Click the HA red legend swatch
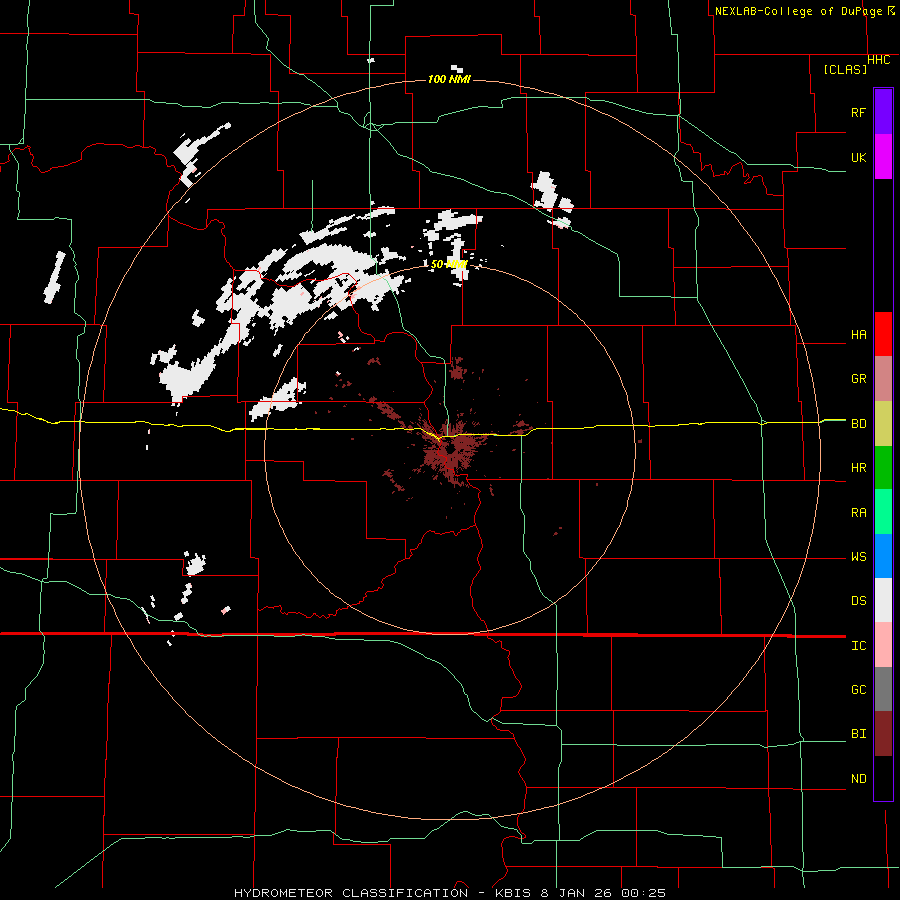900x900 pixels. pos(883,334)
